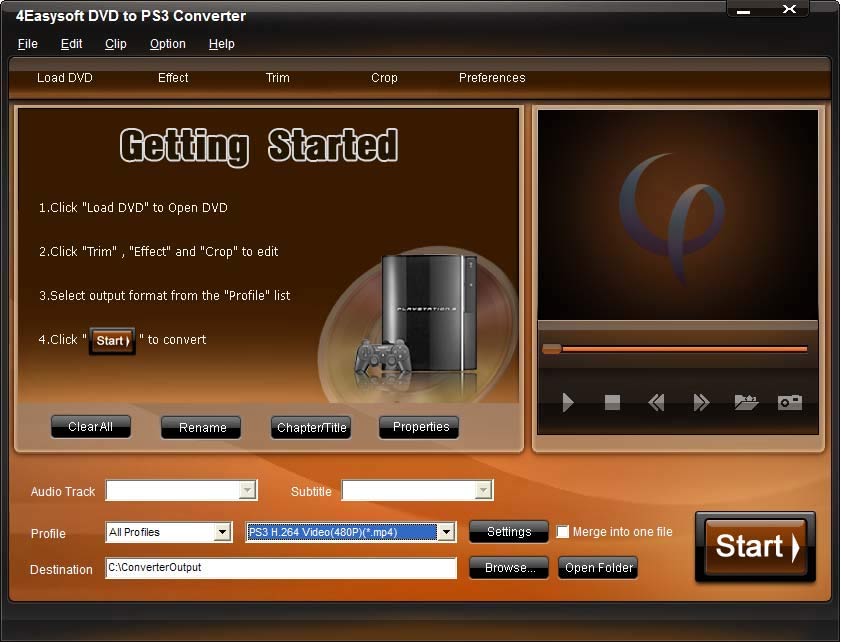The image size is (841, 642).
Task: Click the Destination path input field
Action: click(280, 568)
